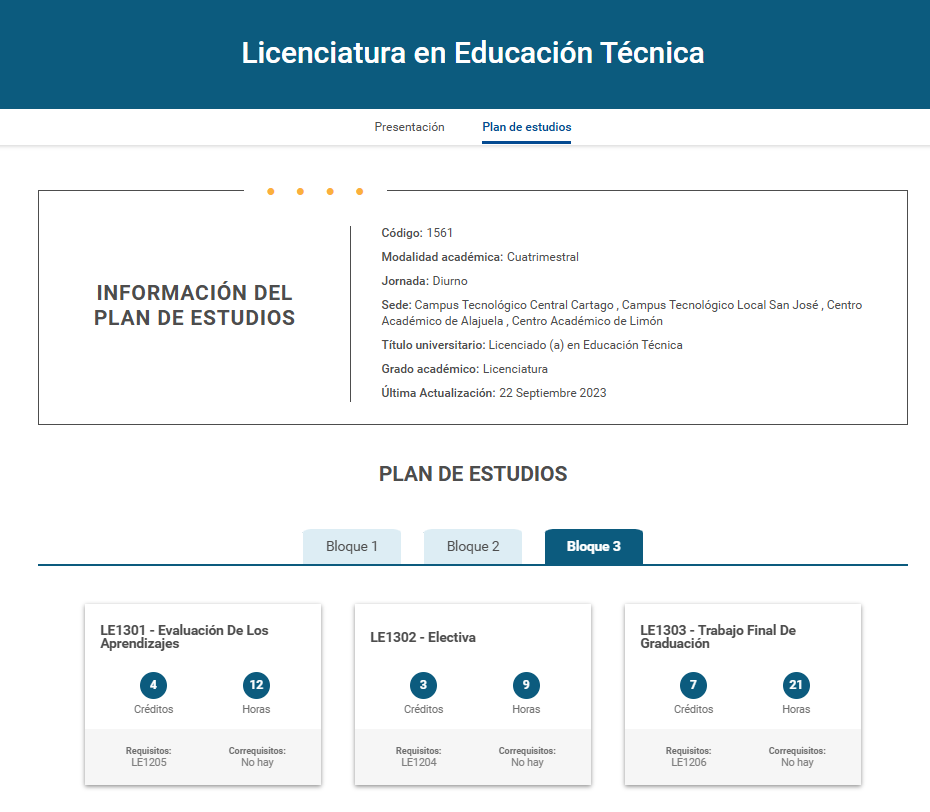The height and width of the screenshot is (812, 930).
Task: Open the Presentación tab
Action: pos(409,127)
